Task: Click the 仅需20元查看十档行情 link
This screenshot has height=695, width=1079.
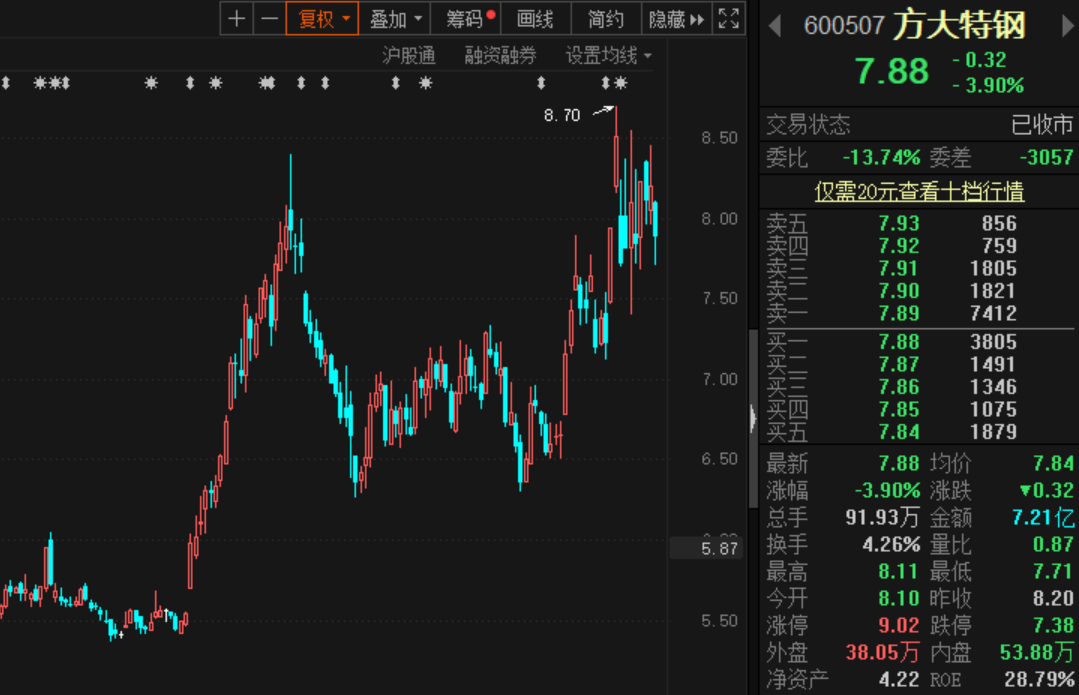Action: 919,191
